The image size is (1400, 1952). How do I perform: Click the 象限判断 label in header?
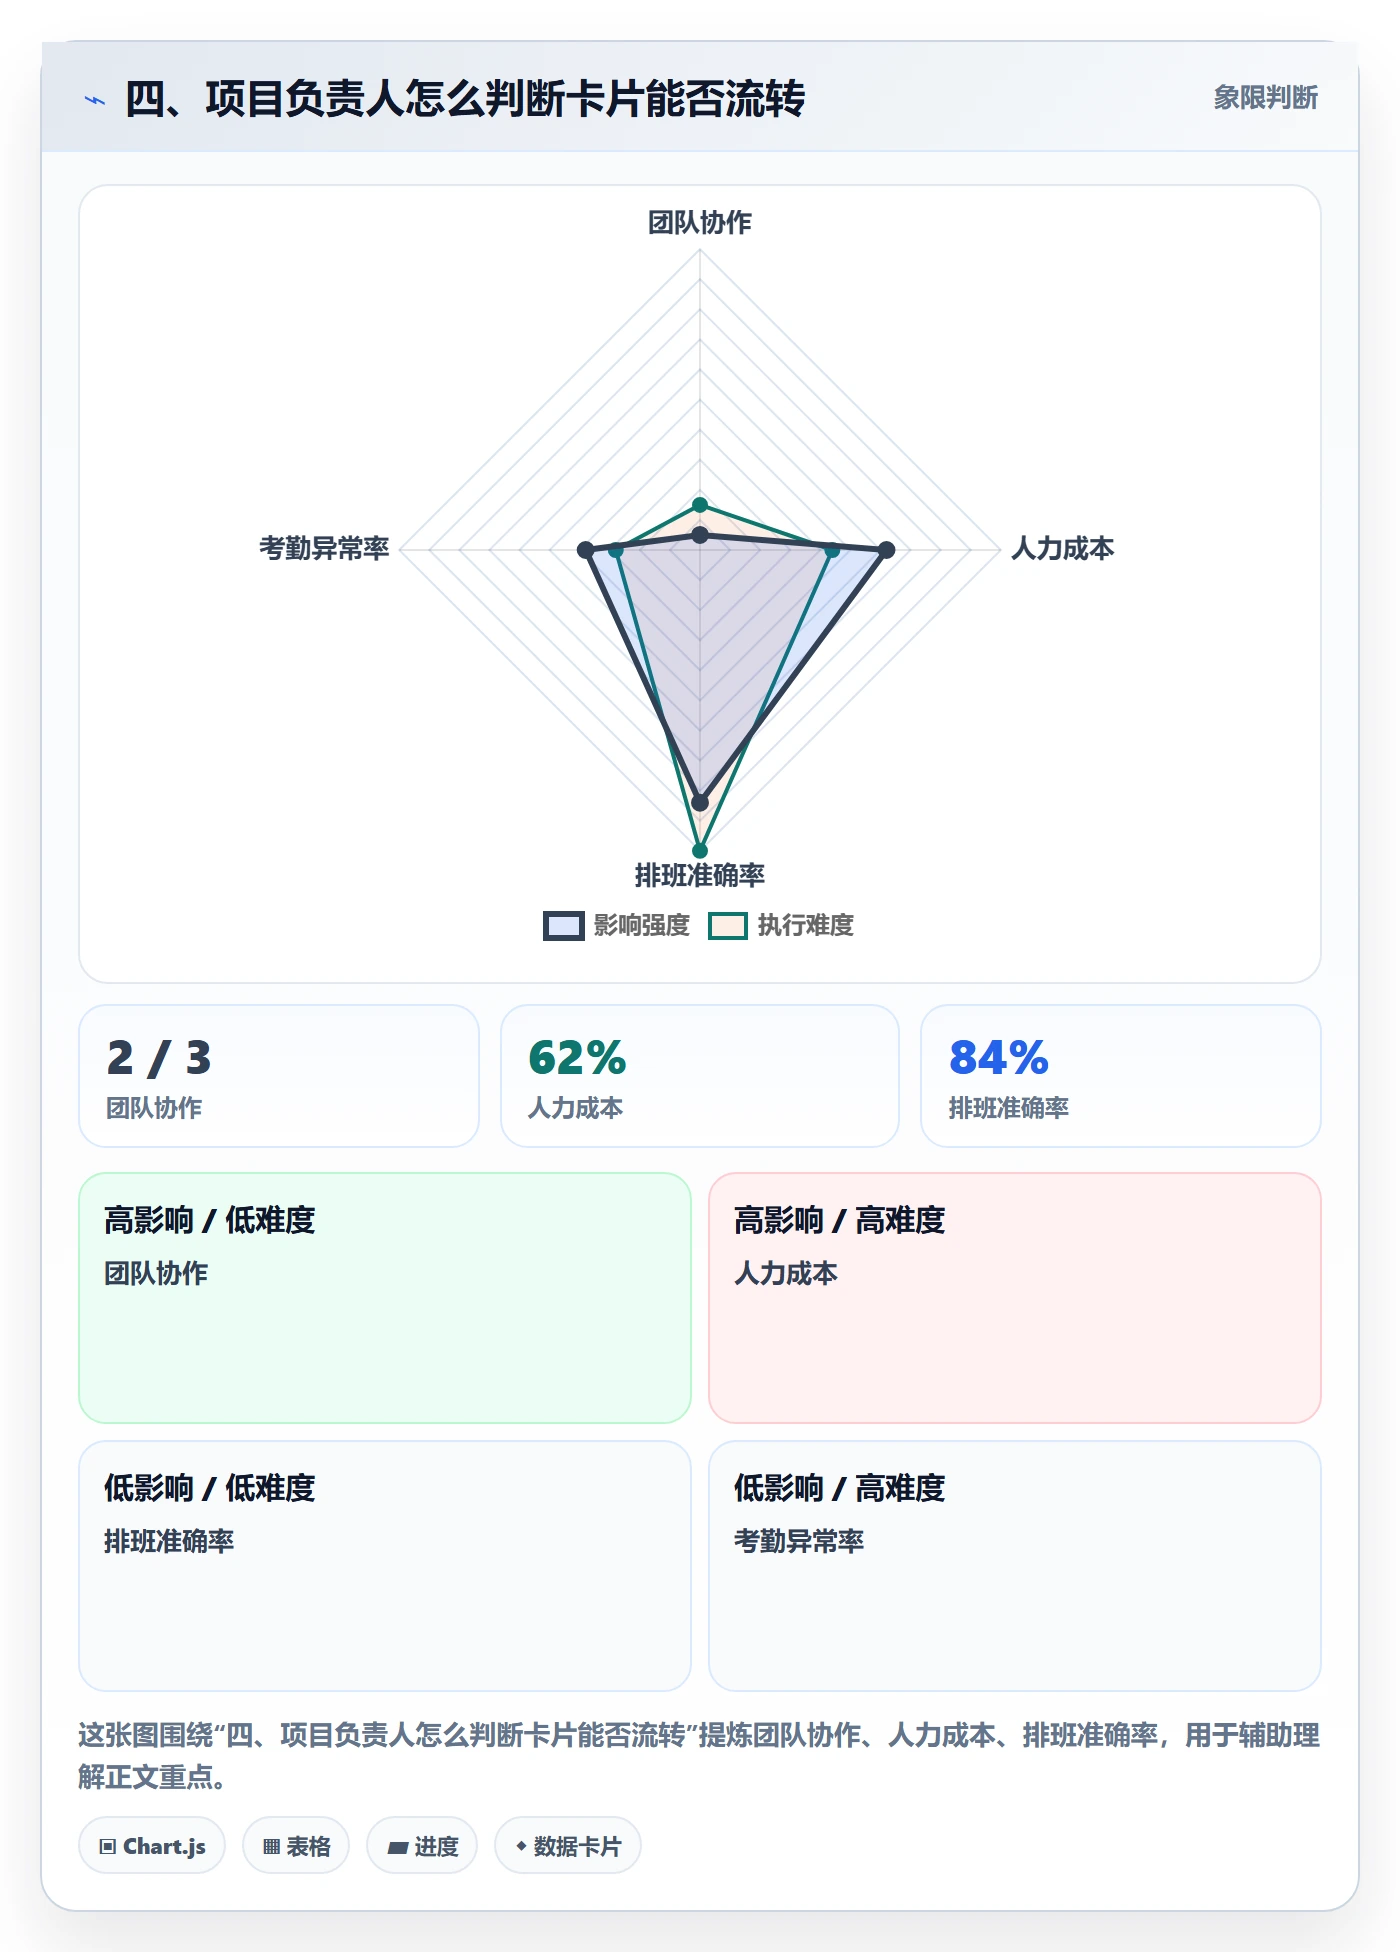pyautogui.click(x=1265, y=98)
